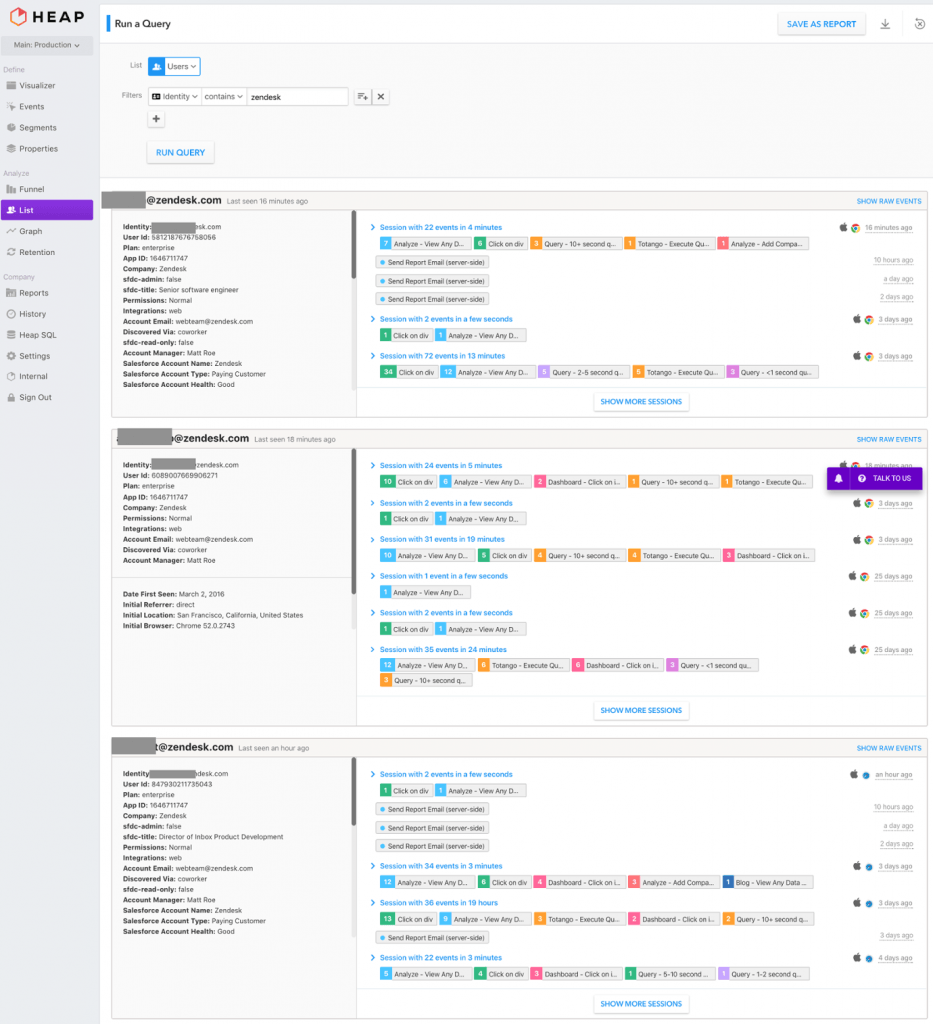Open the Identity filter property dropdown
The image size is (933, 1024).
point(174,97)
